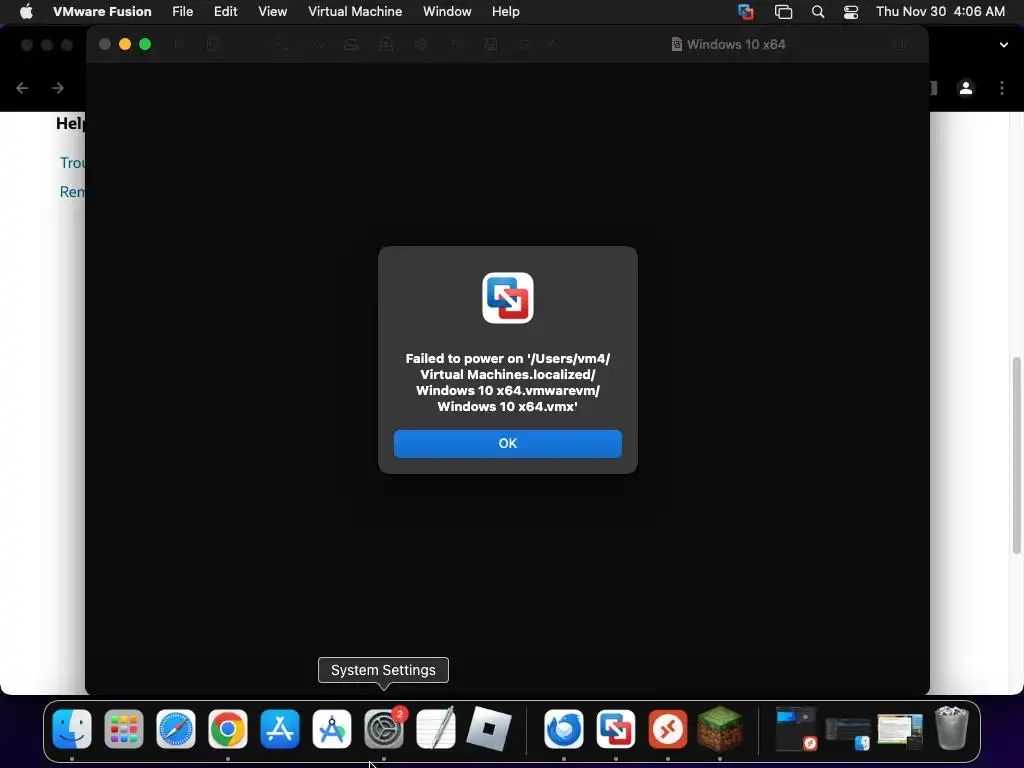The width and height of the screenshot is (1024, 768).
Task: Launch Safari from the Dock
Action: click(176, 729)
